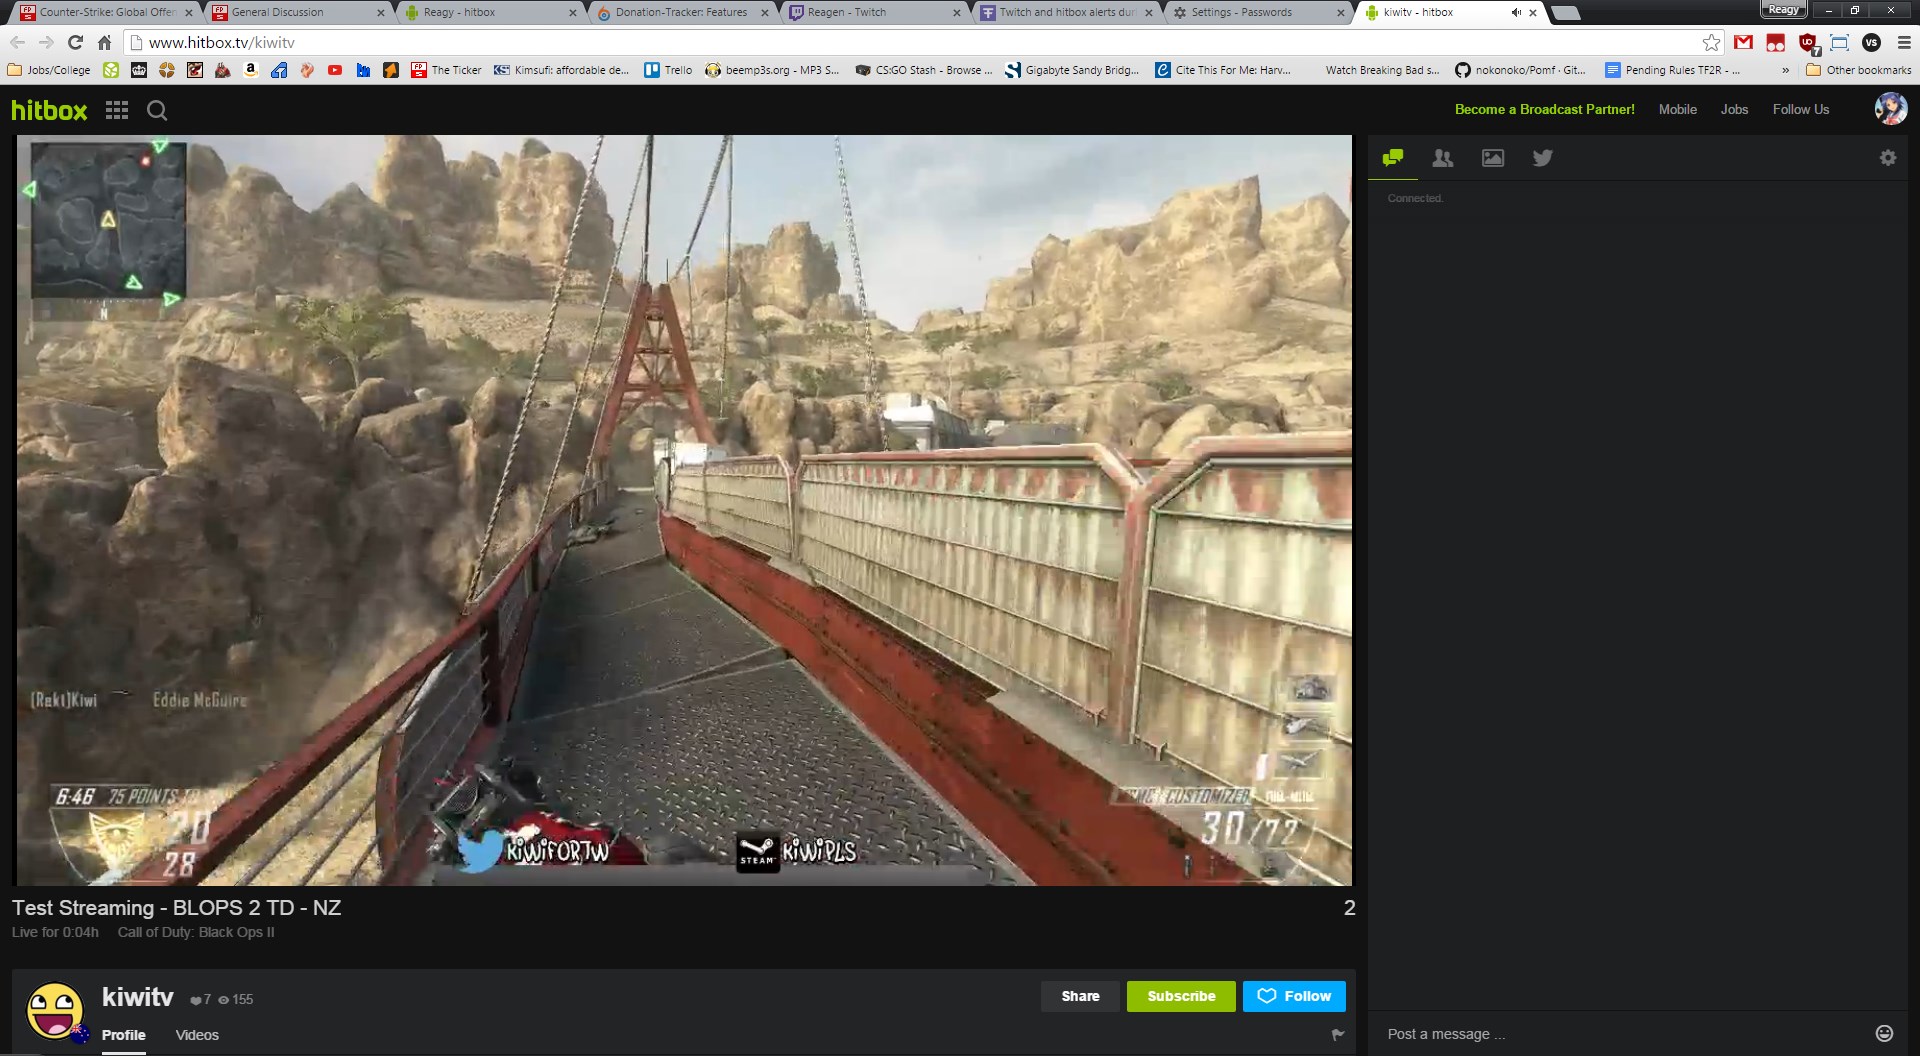1920x1056 pixels.
Task: Click the report flag icon
Action: [1338, 1035]
